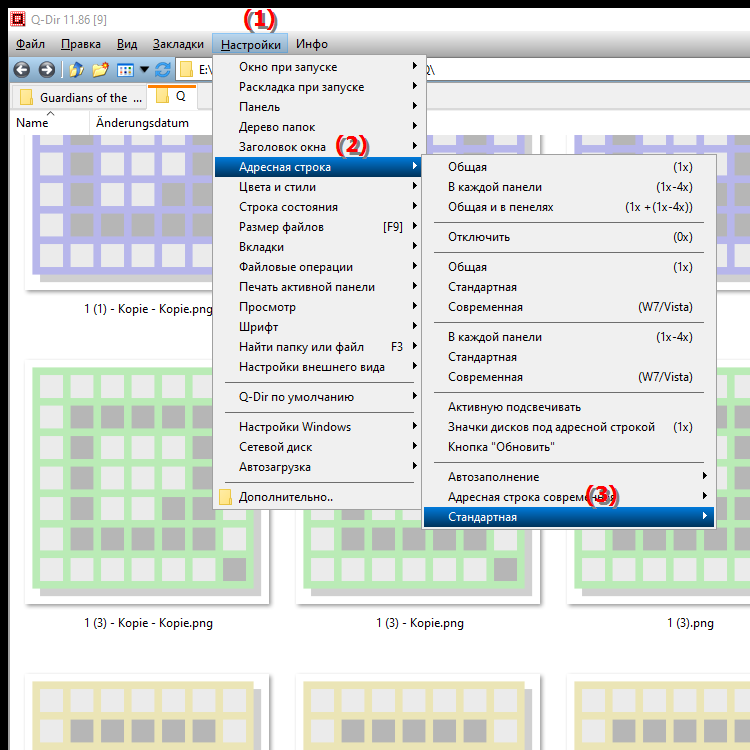Open the Инфо menu

(311, 44)
